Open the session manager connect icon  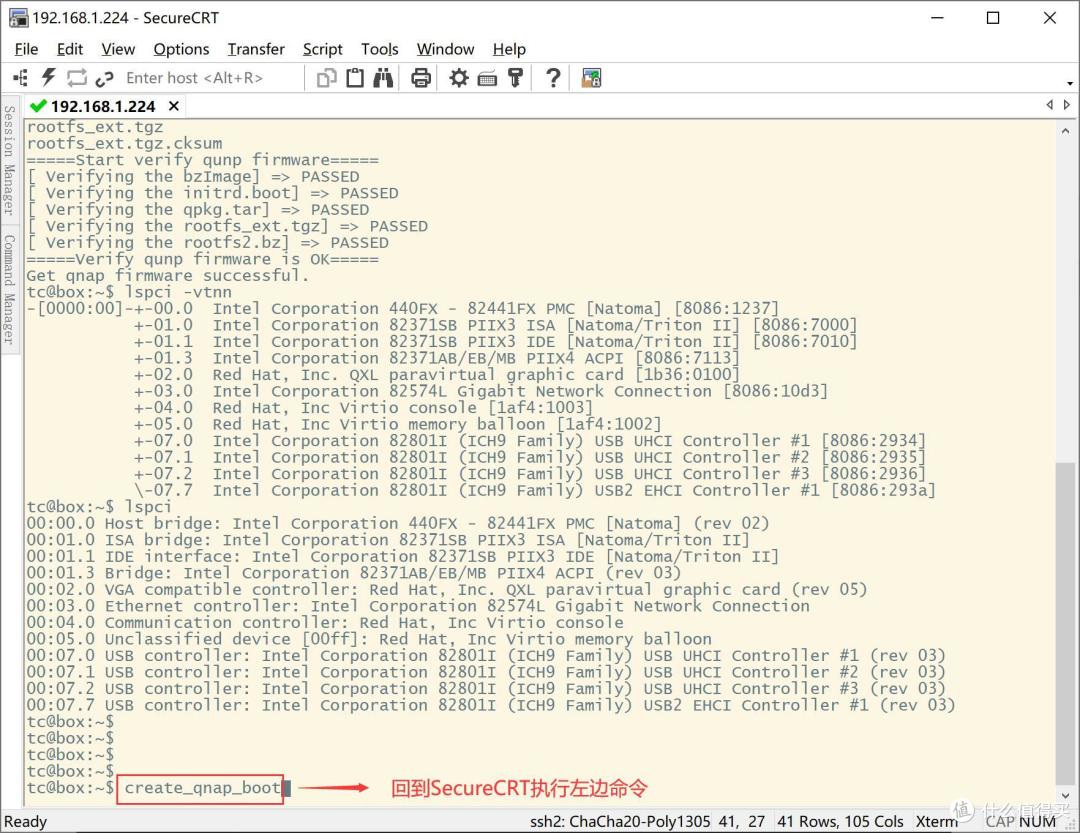coord(20,78)
